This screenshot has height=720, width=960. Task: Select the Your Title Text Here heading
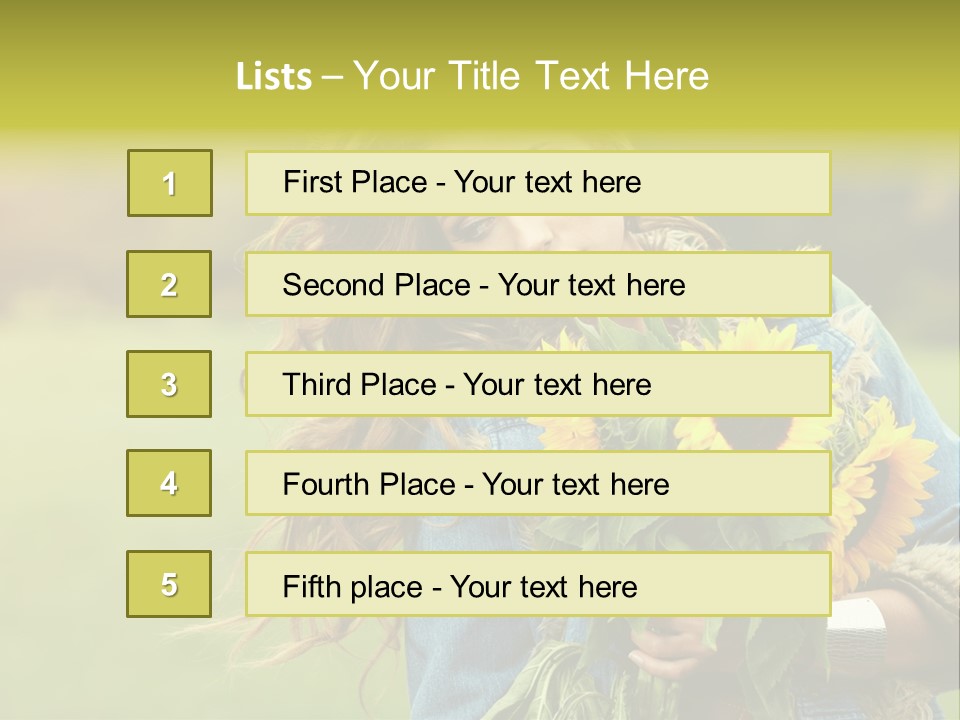[x=531, y=76]
